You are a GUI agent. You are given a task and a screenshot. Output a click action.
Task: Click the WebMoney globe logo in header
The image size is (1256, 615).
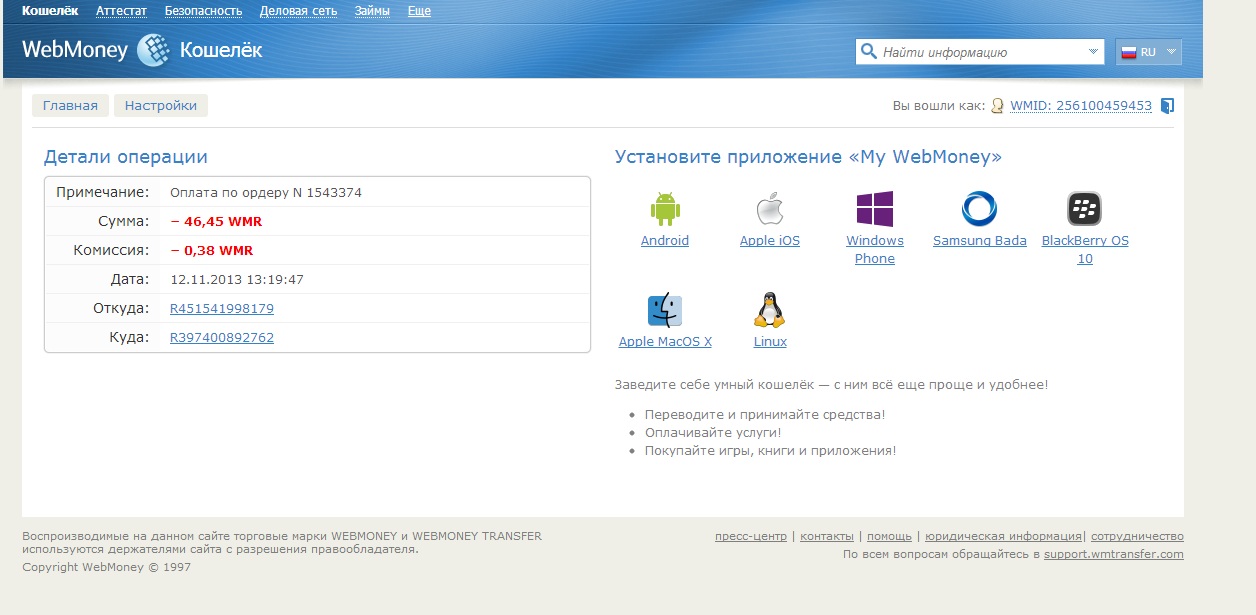tap(153, 50)
